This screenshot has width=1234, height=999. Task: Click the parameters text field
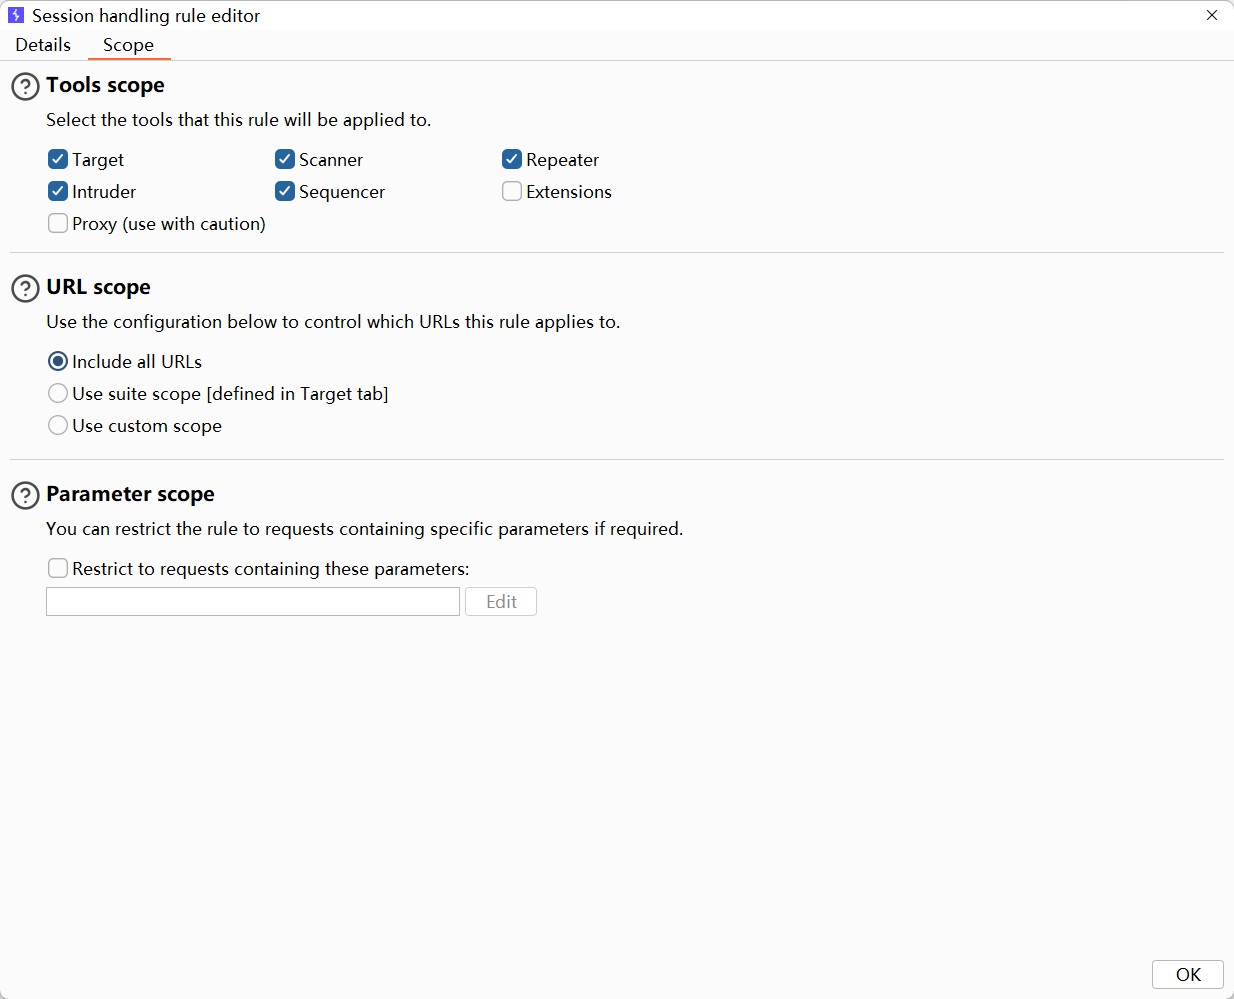click(252, 602)
